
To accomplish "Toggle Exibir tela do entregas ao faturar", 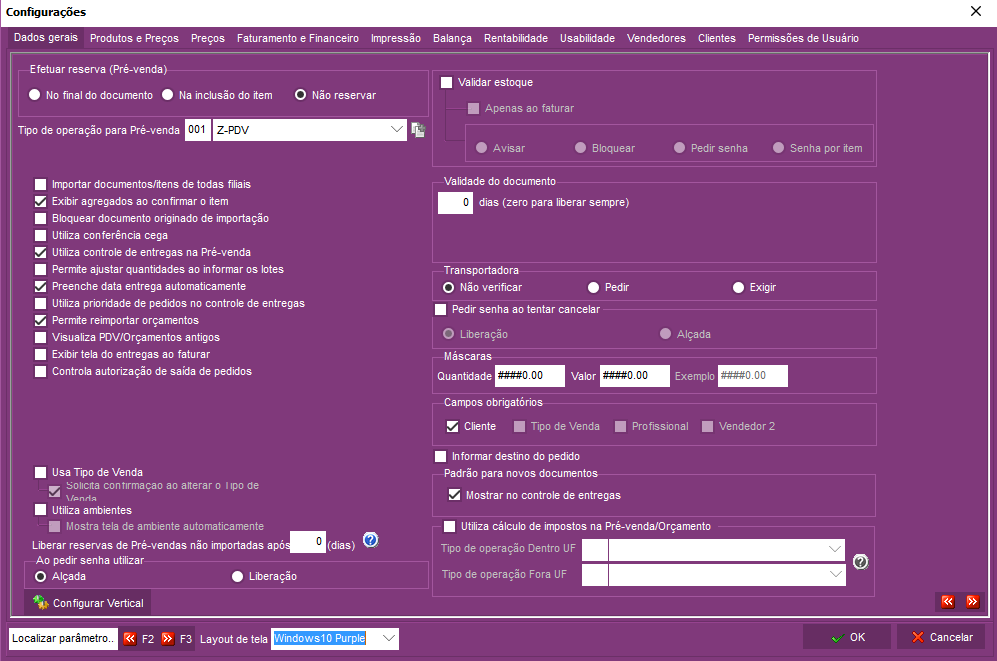I will coord(41,355).
